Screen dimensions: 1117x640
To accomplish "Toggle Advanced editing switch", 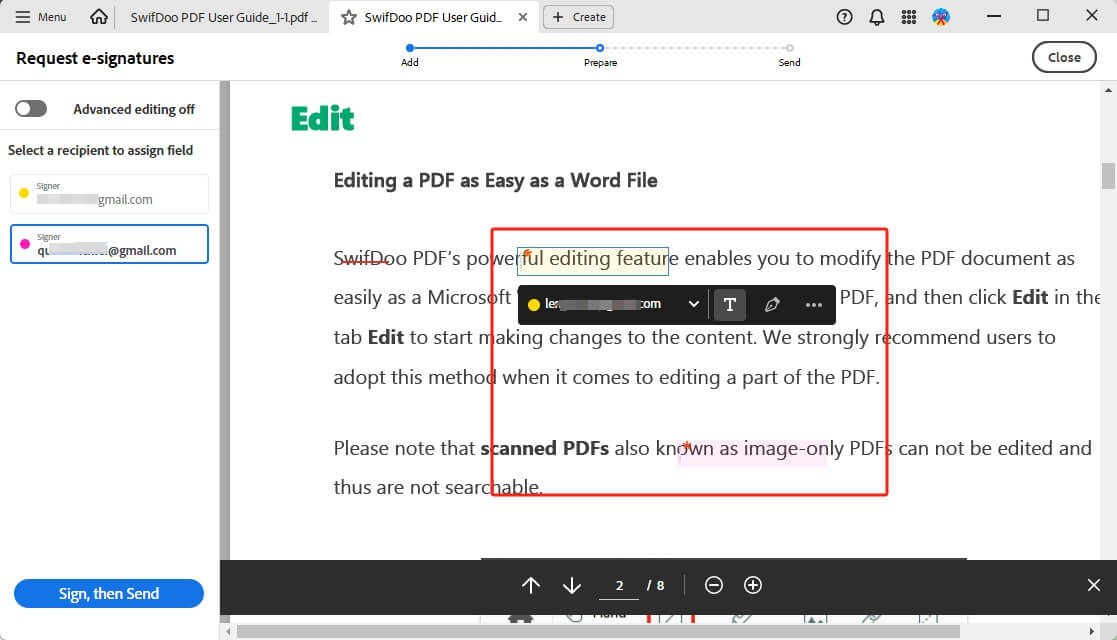I will 31,108.
